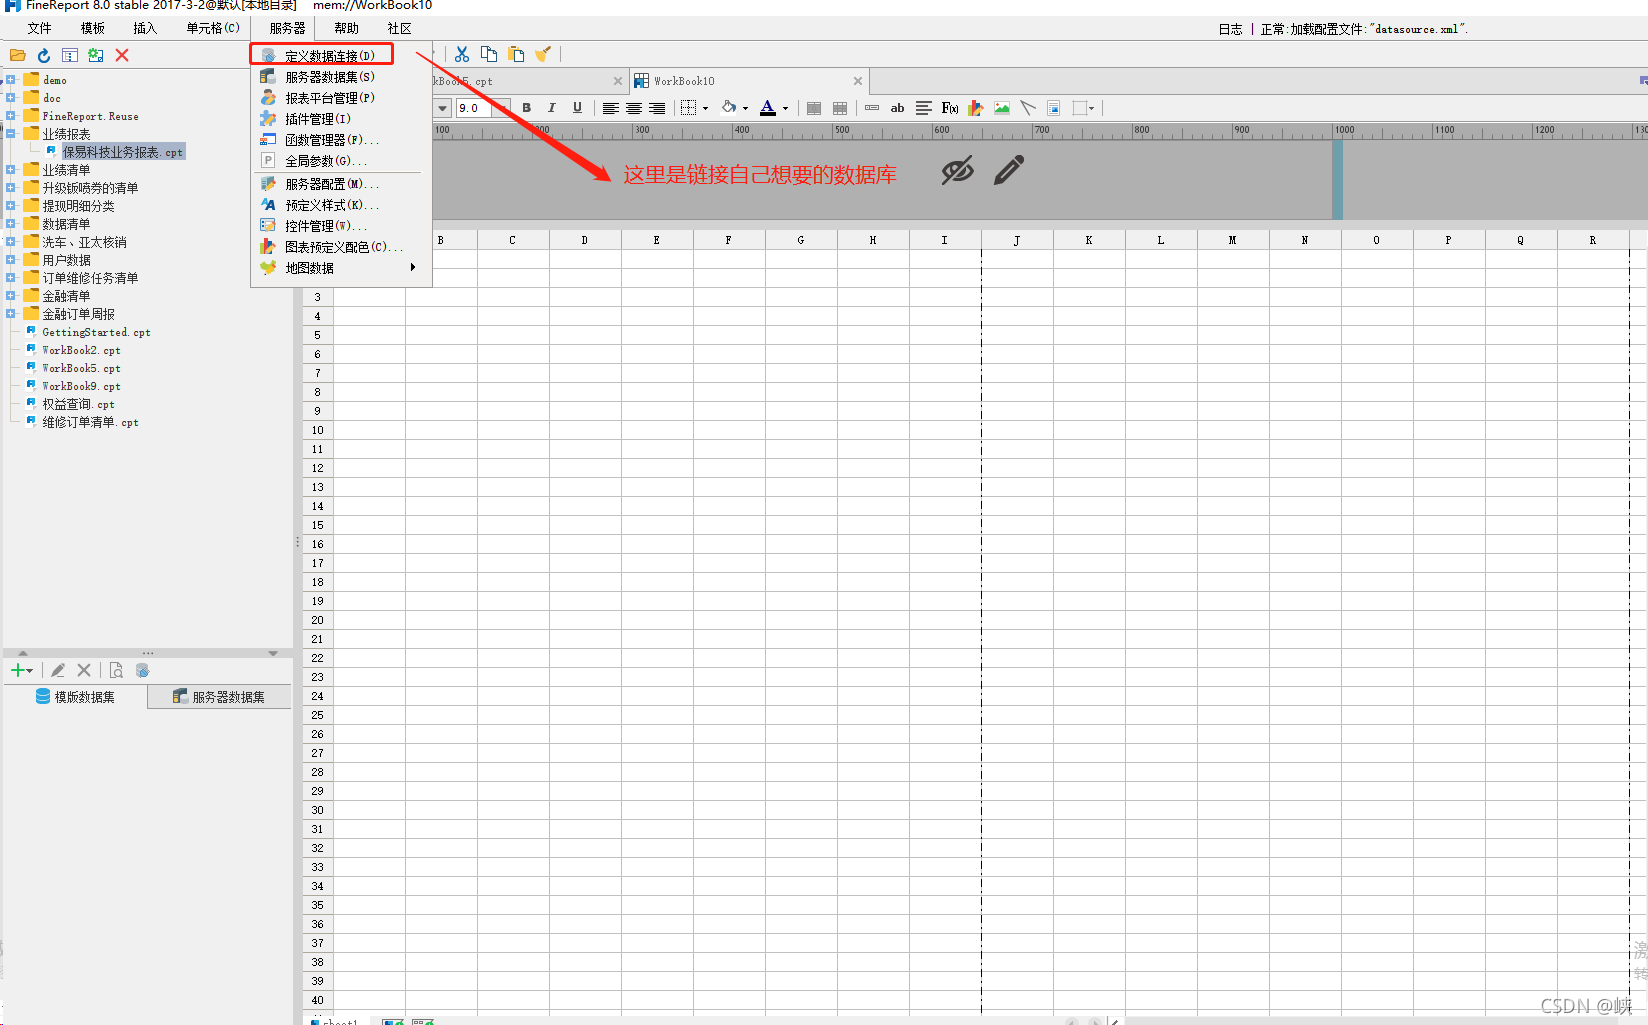
Task: Select WorkBook5.cpt in file tree
Action: coord(81,368)
